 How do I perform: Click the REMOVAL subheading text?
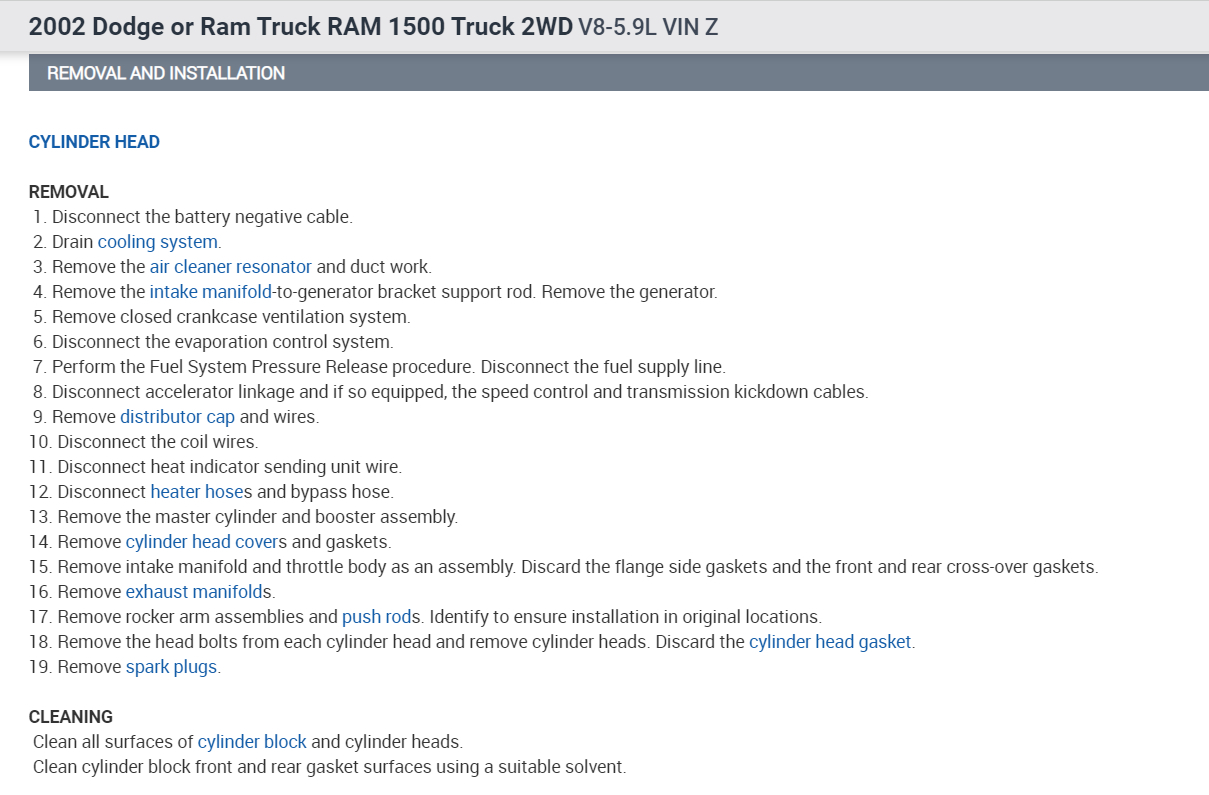[68, 192]
